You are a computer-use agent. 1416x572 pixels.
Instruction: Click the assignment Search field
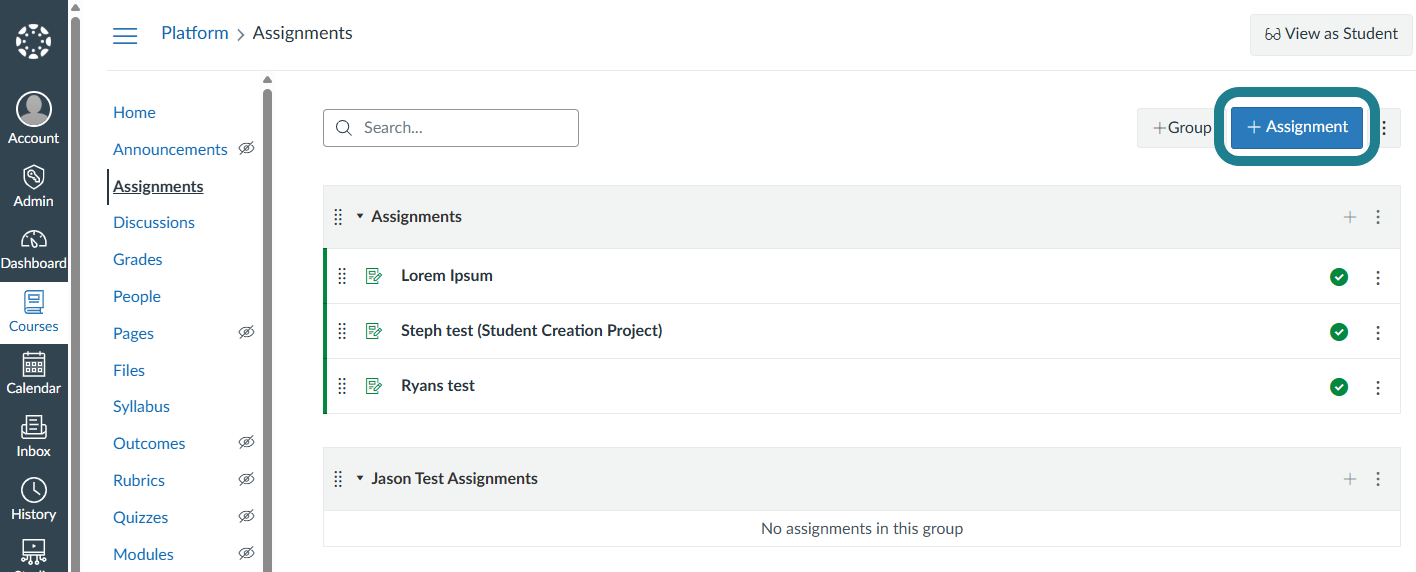(451, 127)
